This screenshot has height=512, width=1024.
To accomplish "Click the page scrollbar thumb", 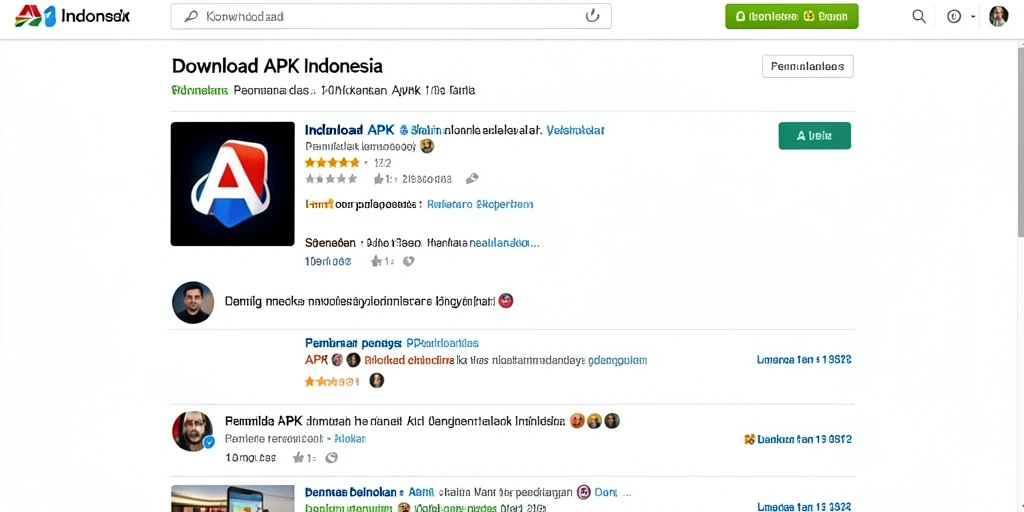I will coord(1020,142).
